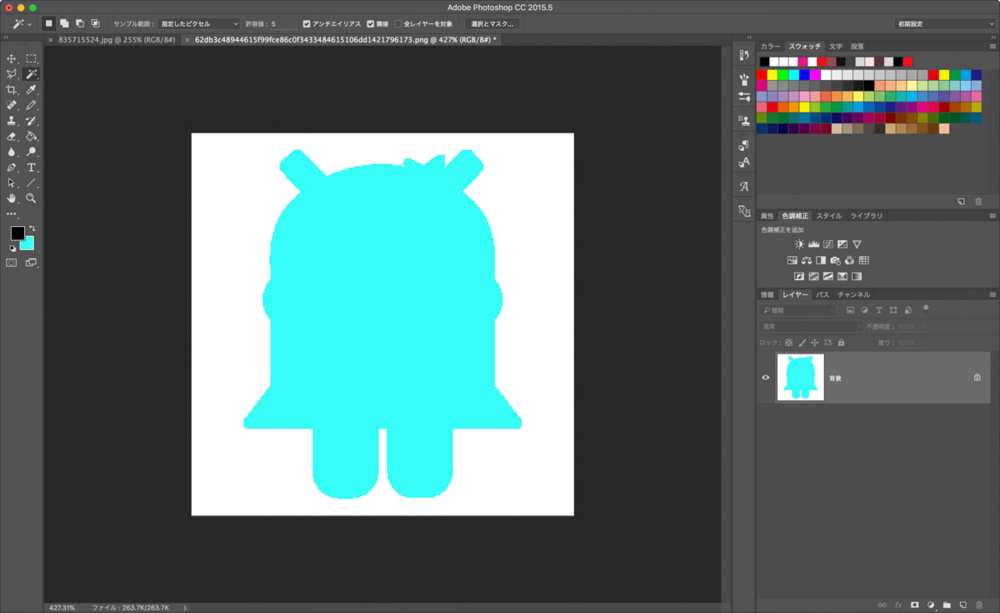Image resolution: width=1000 pixels, height=613 pixels.
Task: Select the Type tool
Action: [x=31, y=167]
